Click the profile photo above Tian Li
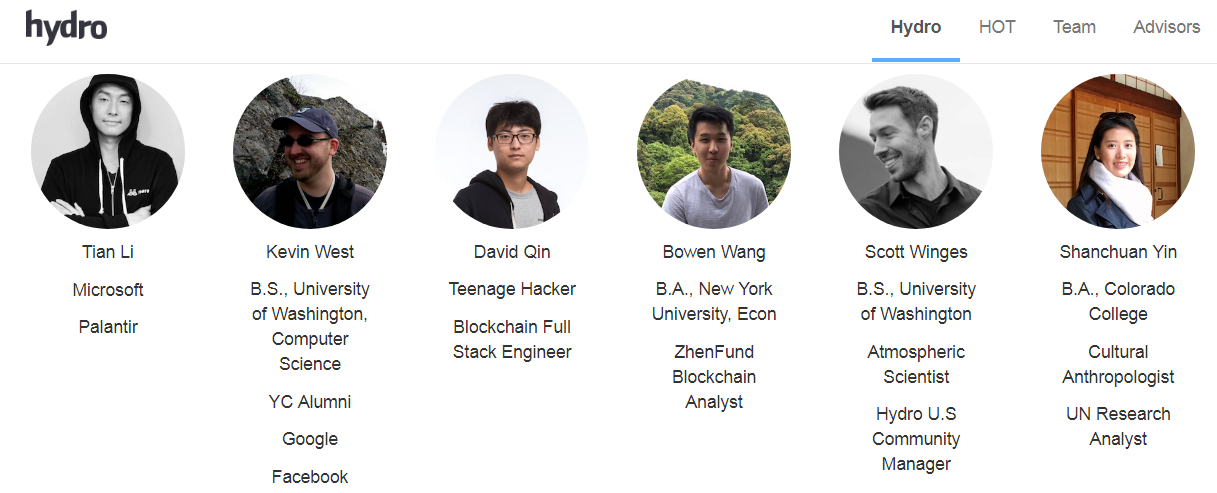The image size is (1217, 493). click(x=108, y=151)
